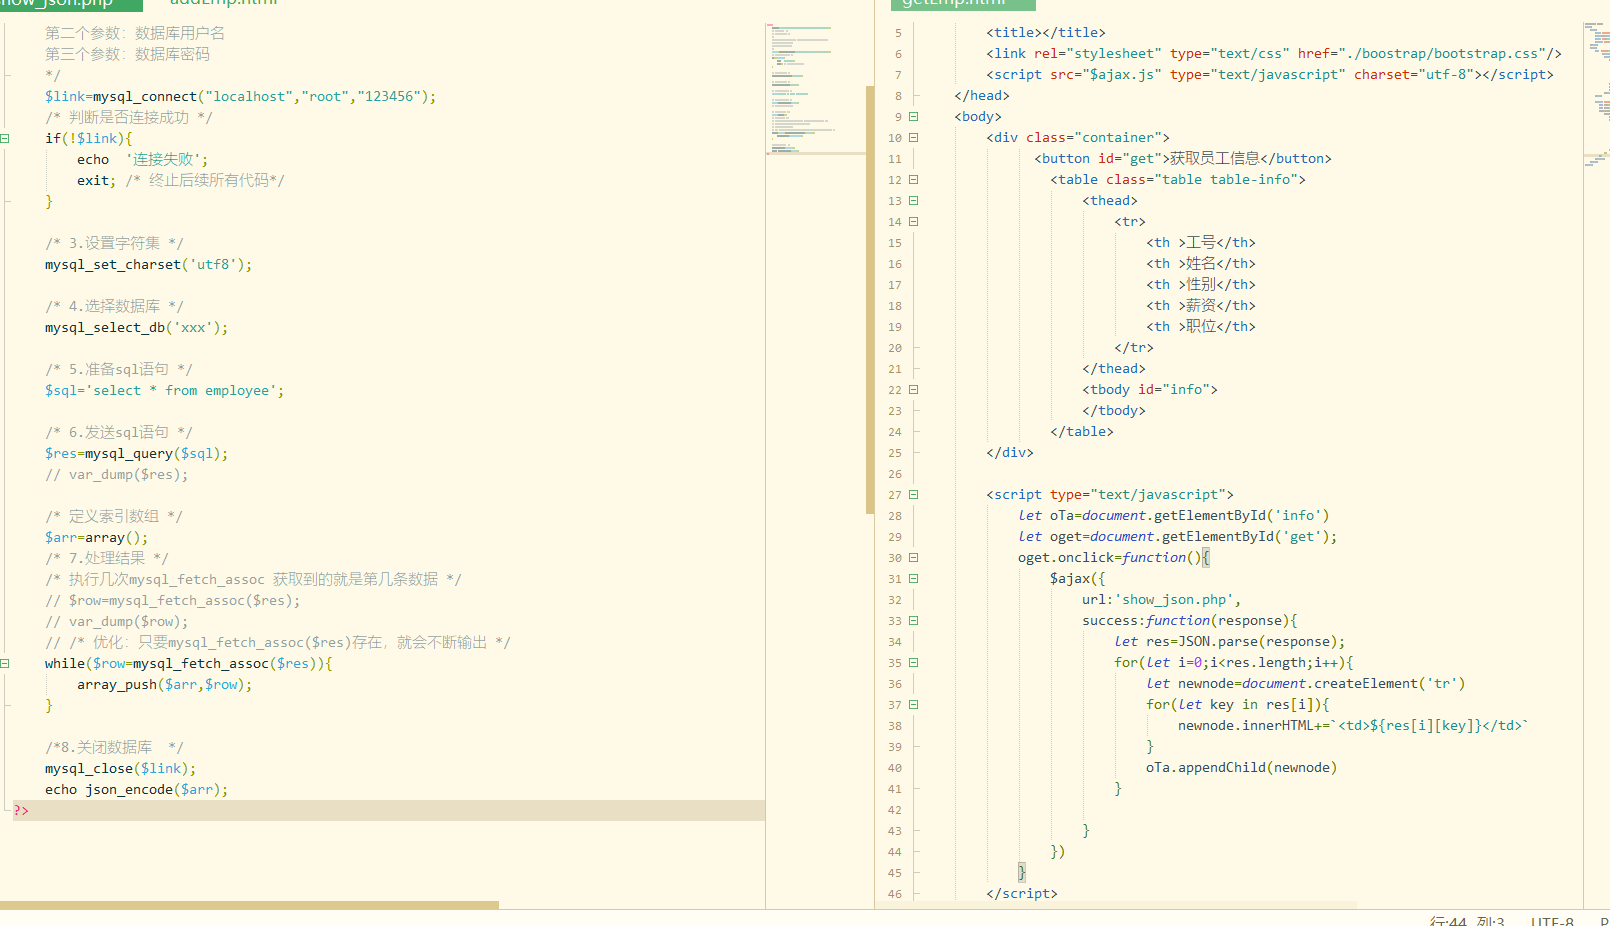Collapse the container div fold at line 10
Image resolution: width=1610 pixels, height=926 pixels.
tap(913, 138)
